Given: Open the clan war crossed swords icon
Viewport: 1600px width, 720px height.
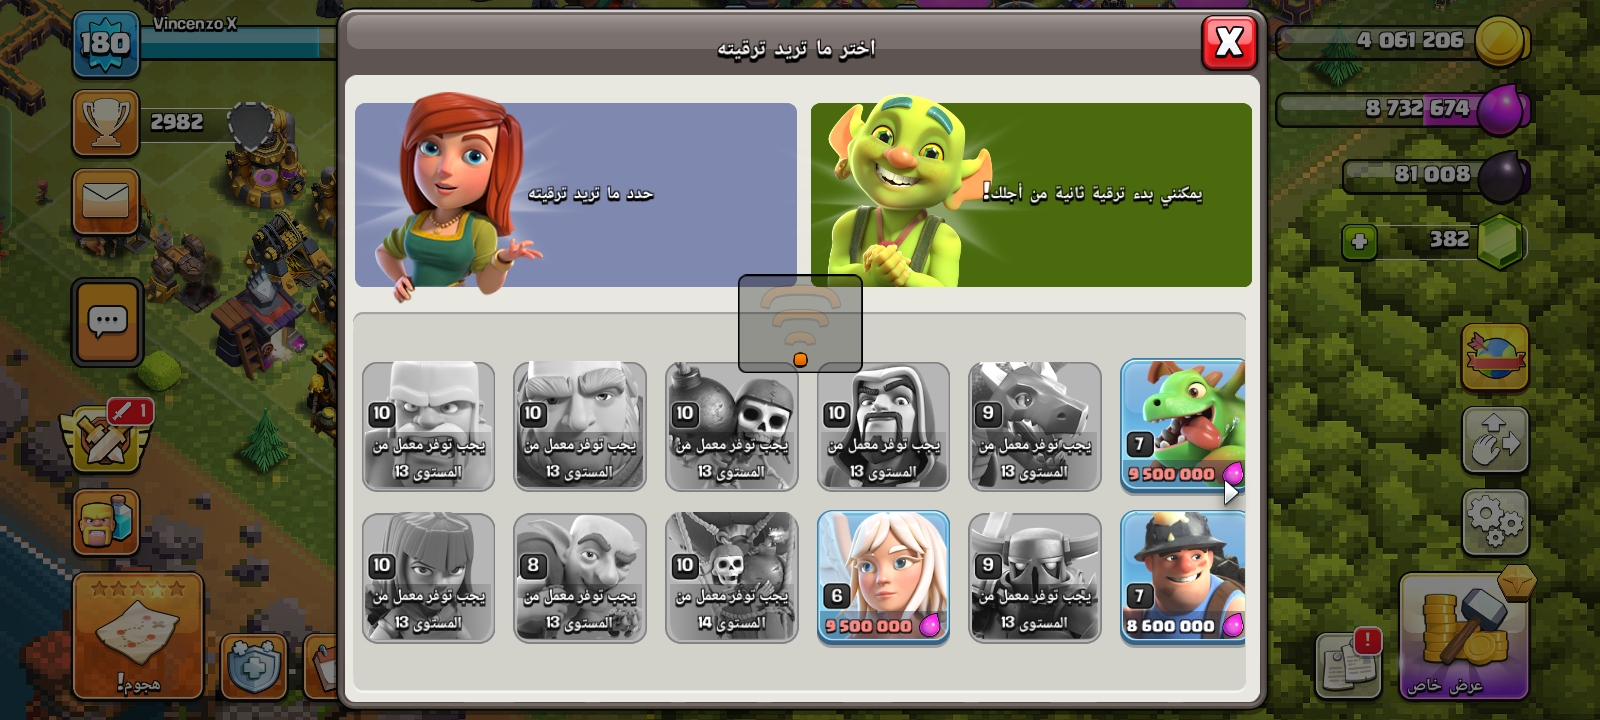Looking at the screenshot, I should click(x=105, y=439).
